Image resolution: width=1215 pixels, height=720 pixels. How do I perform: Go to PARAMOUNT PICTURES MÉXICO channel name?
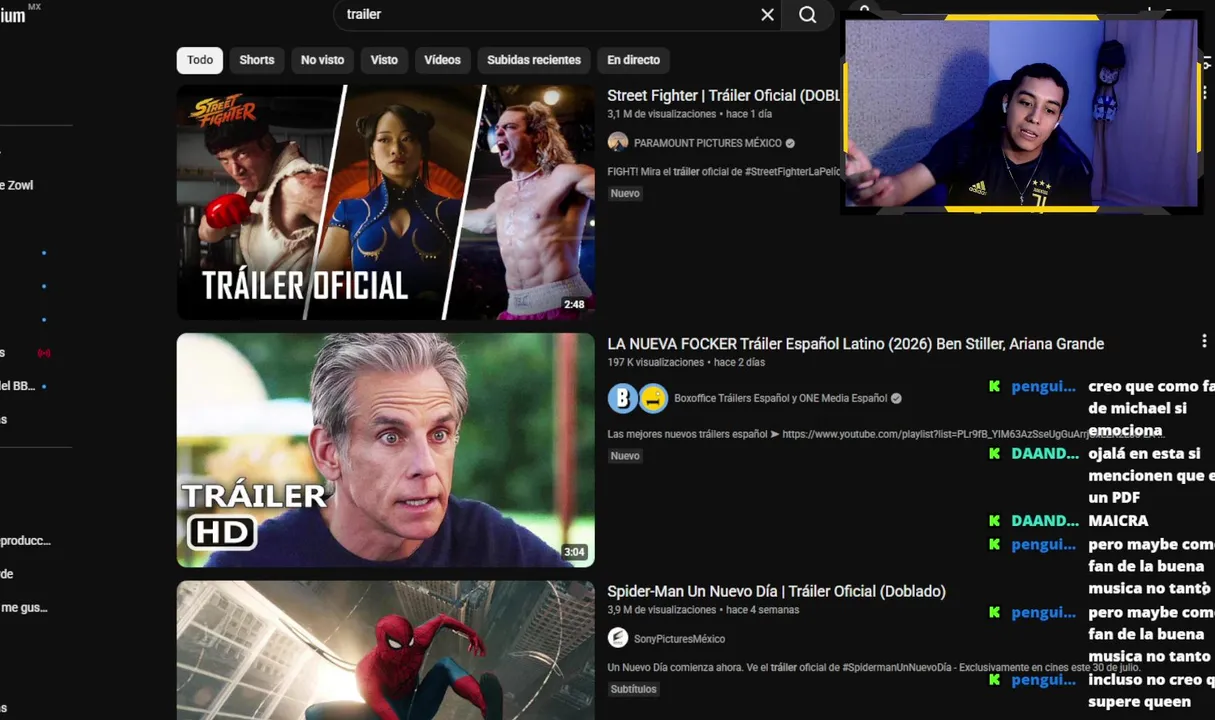tap(708, 143)
